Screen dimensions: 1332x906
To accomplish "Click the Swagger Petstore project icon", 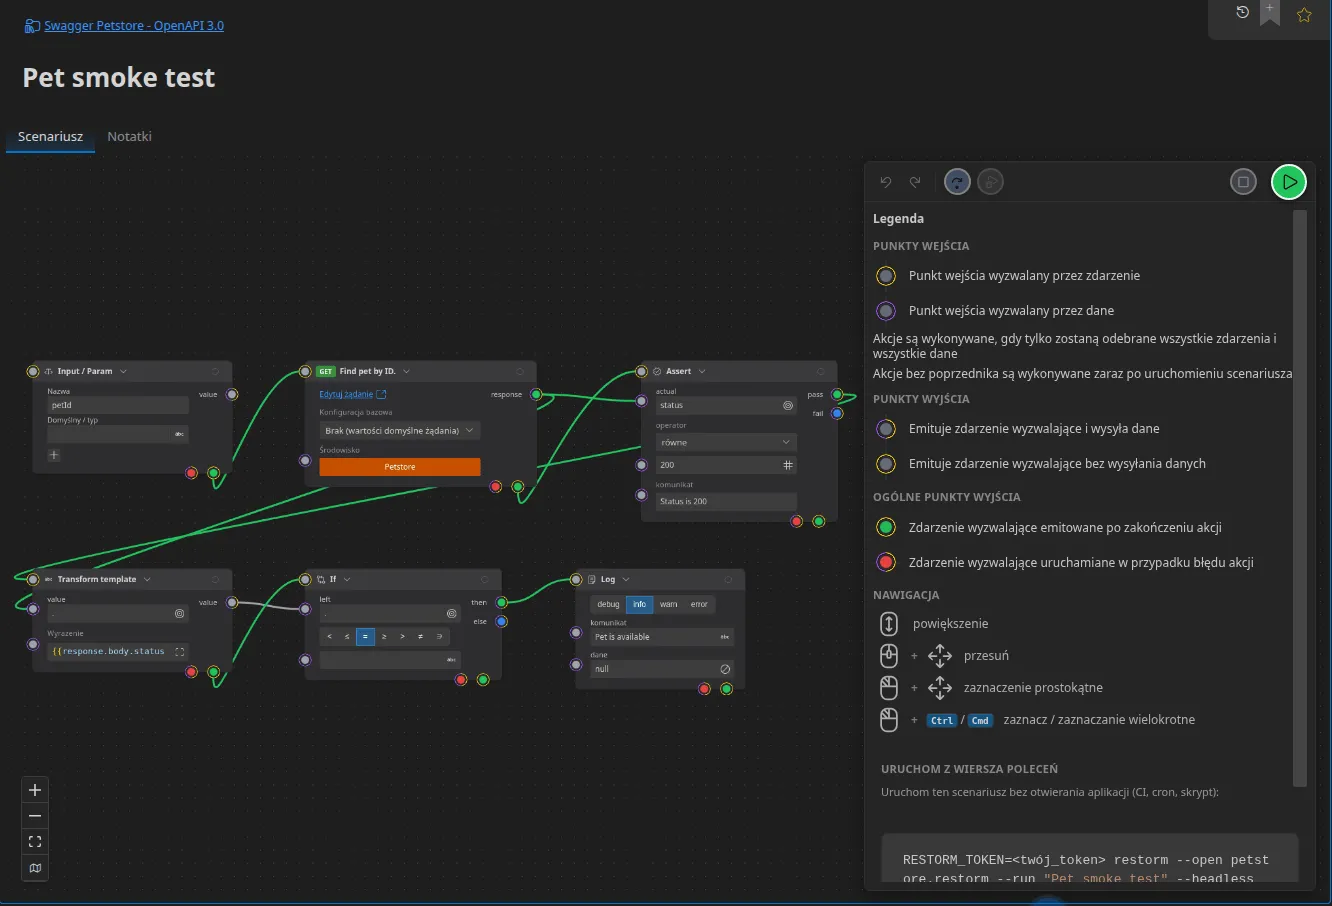I will coord(32,26).
